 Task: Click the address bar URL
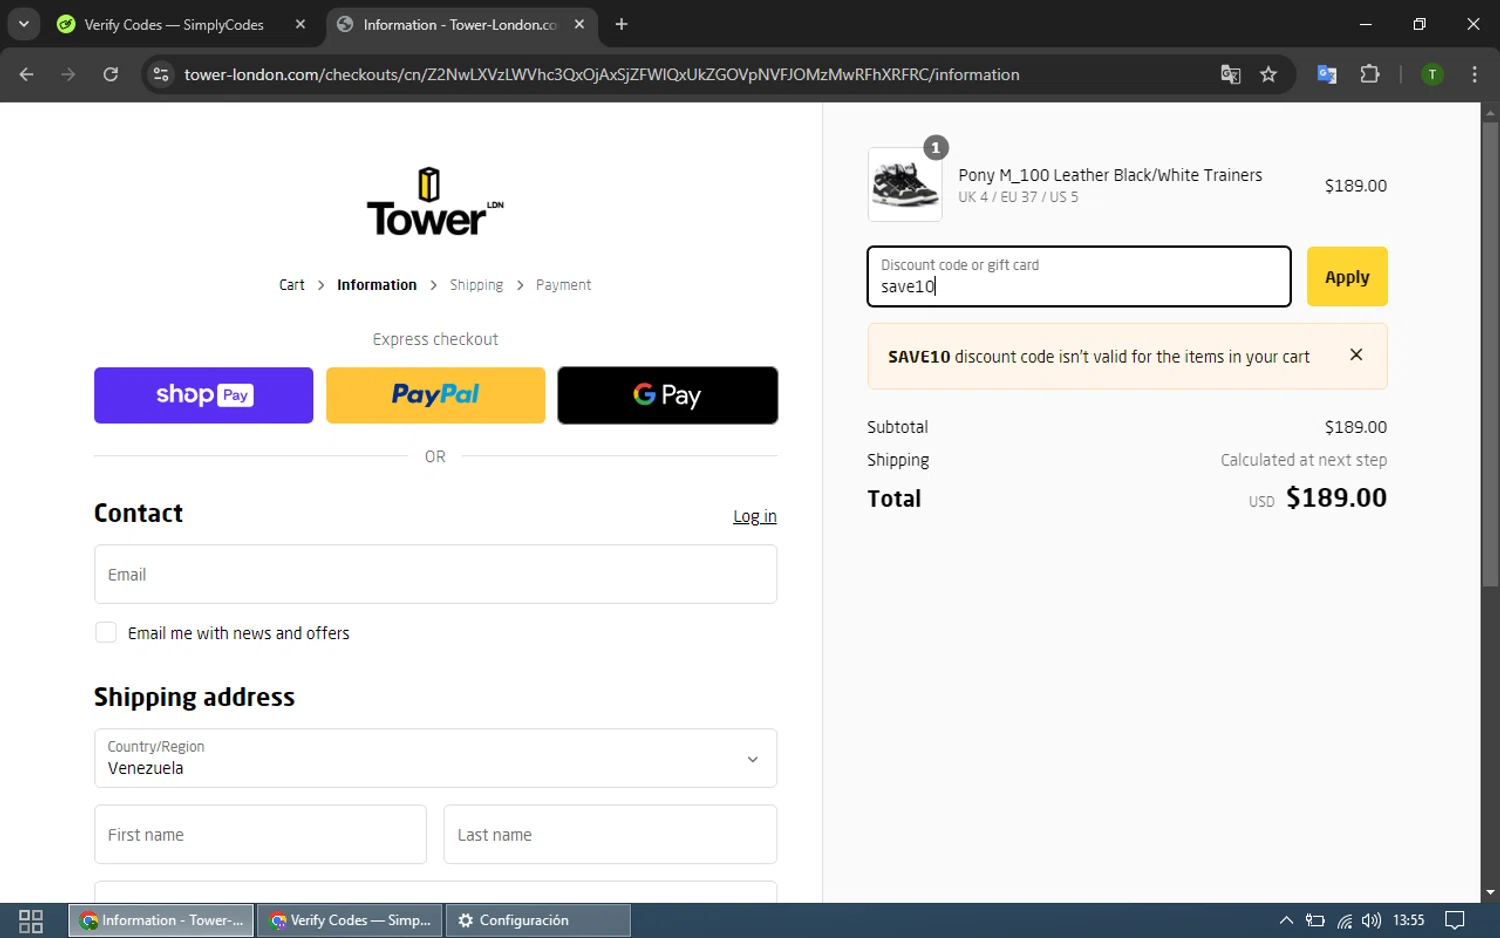coord(602,74)
